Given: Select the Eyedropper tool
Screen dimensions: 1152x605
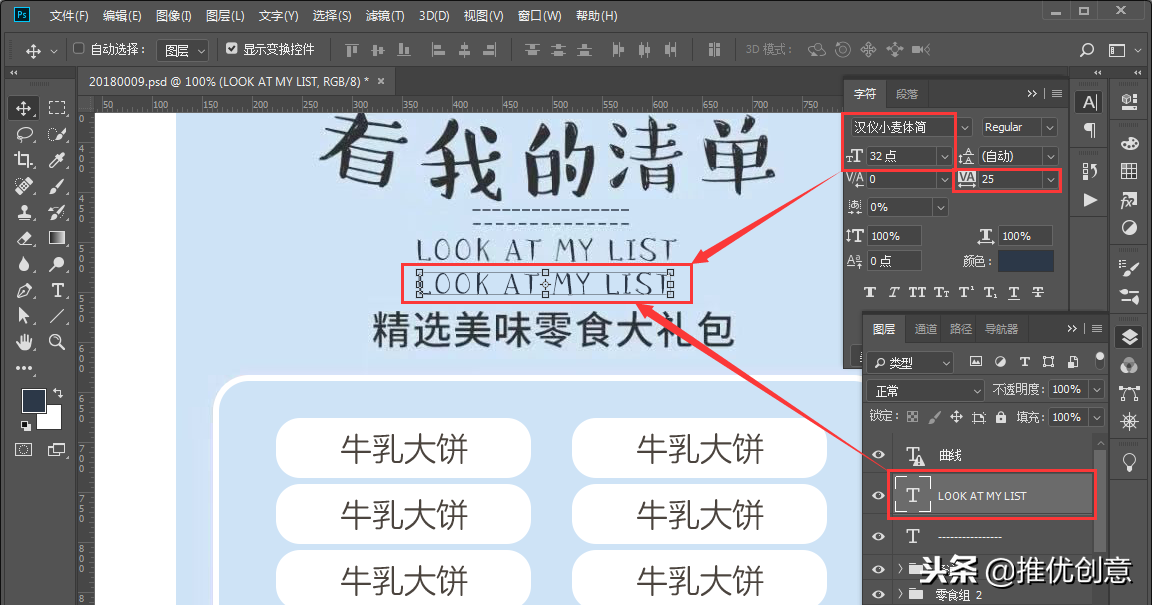Looking at the screenshot, I should point(57,160).
